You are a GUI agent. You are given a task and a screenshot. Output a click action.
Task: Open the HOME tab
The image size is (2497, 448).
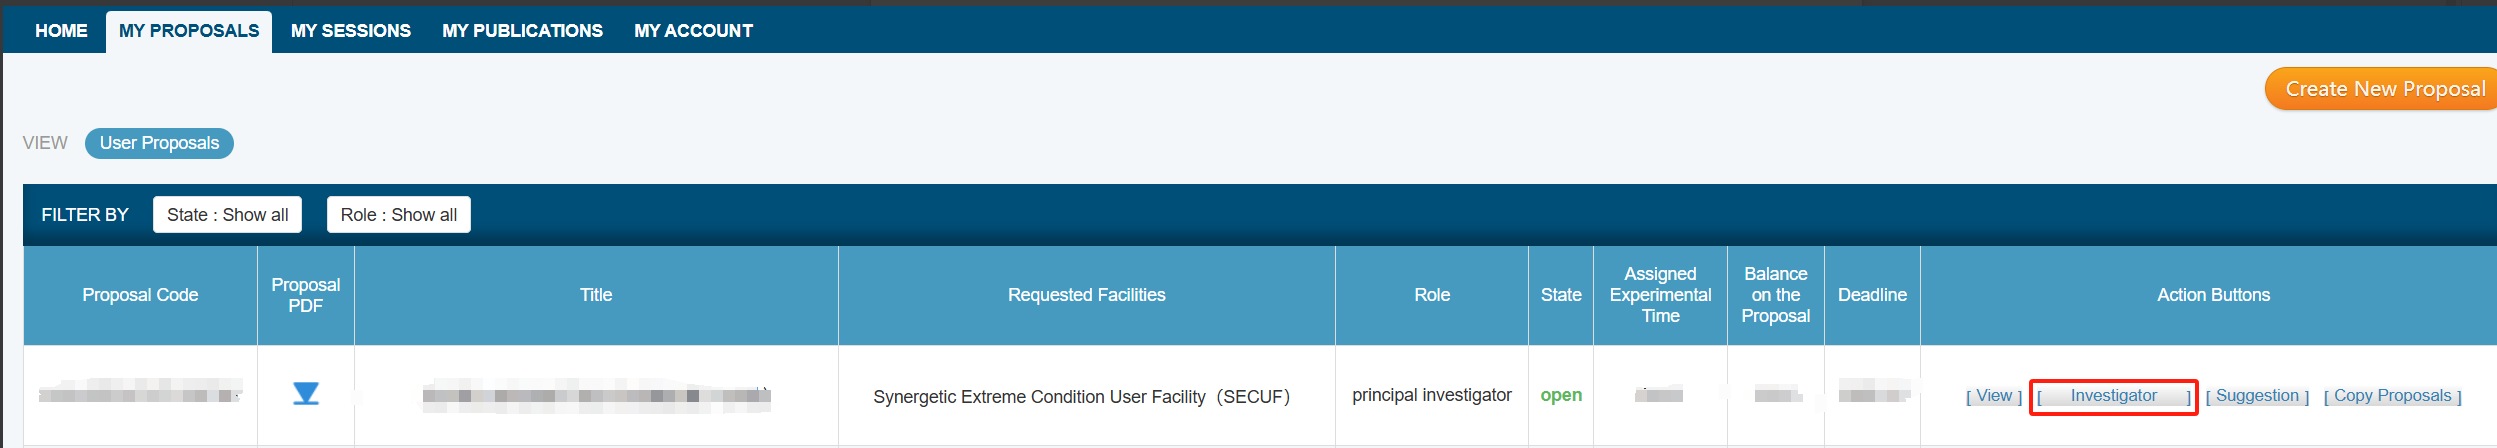tap(61, 31)
